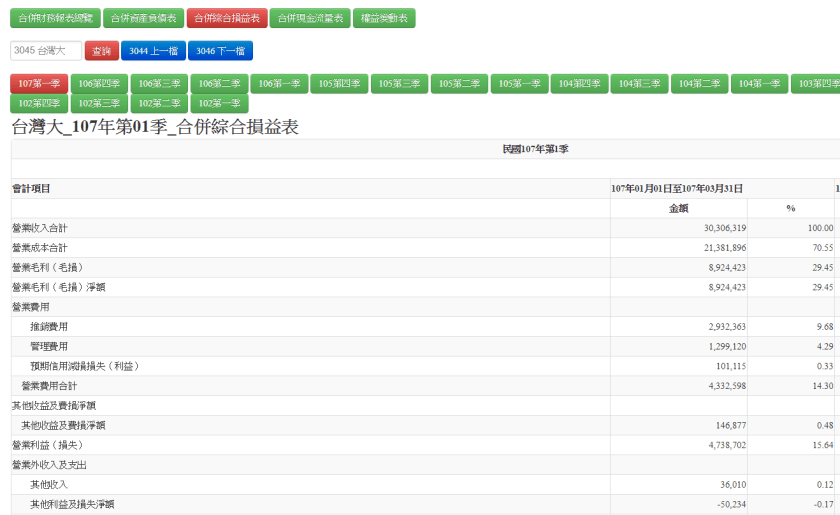View the 104第四季 quarter report
This screenshot has width=840, height=515.
click(579, 84)
